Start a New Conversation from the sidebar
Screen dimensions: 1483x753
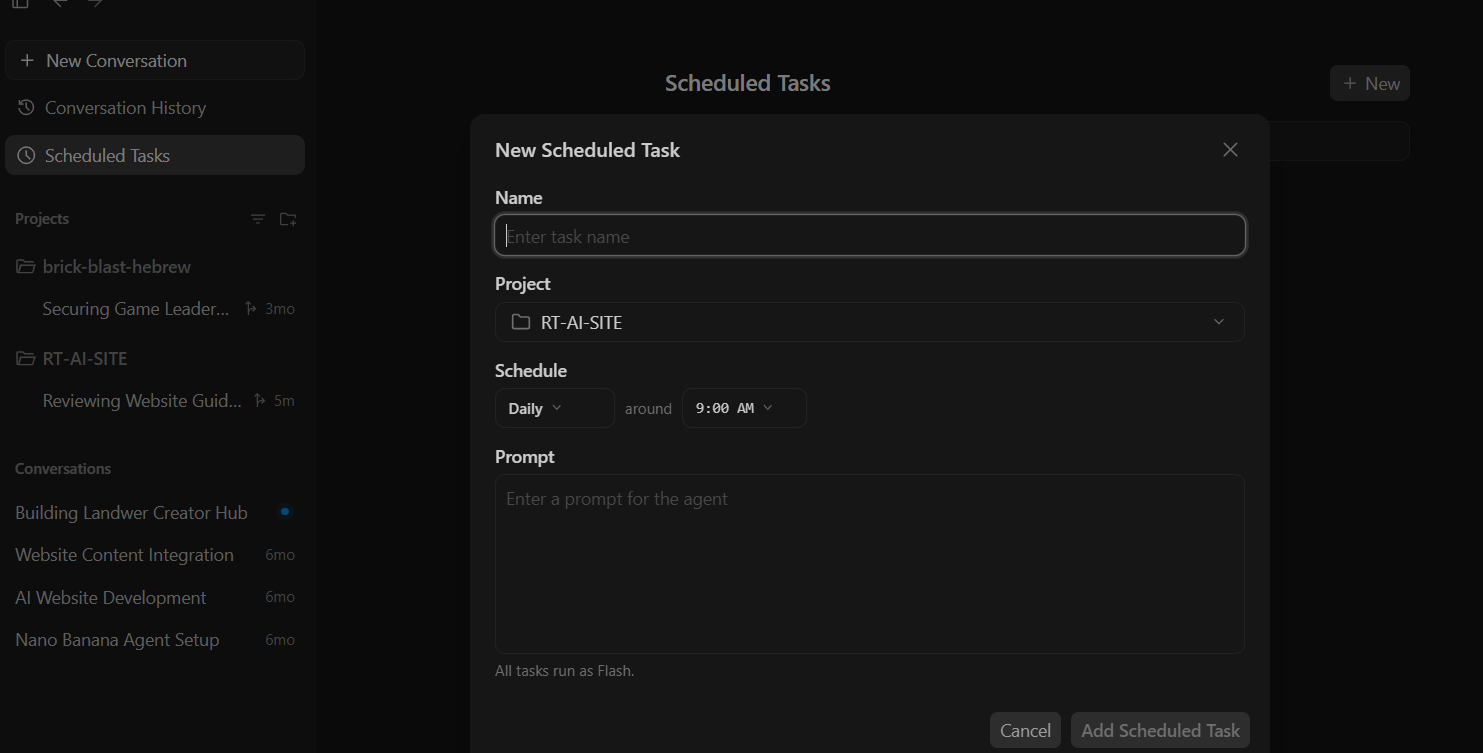[155, 60]
